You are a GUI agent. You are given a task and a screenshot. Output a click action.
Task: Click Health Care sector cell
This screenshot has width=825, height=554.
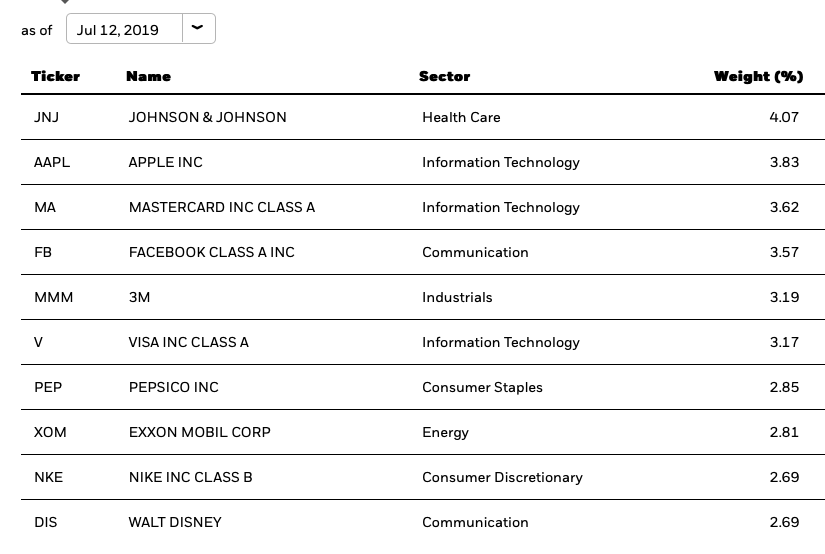461,117
